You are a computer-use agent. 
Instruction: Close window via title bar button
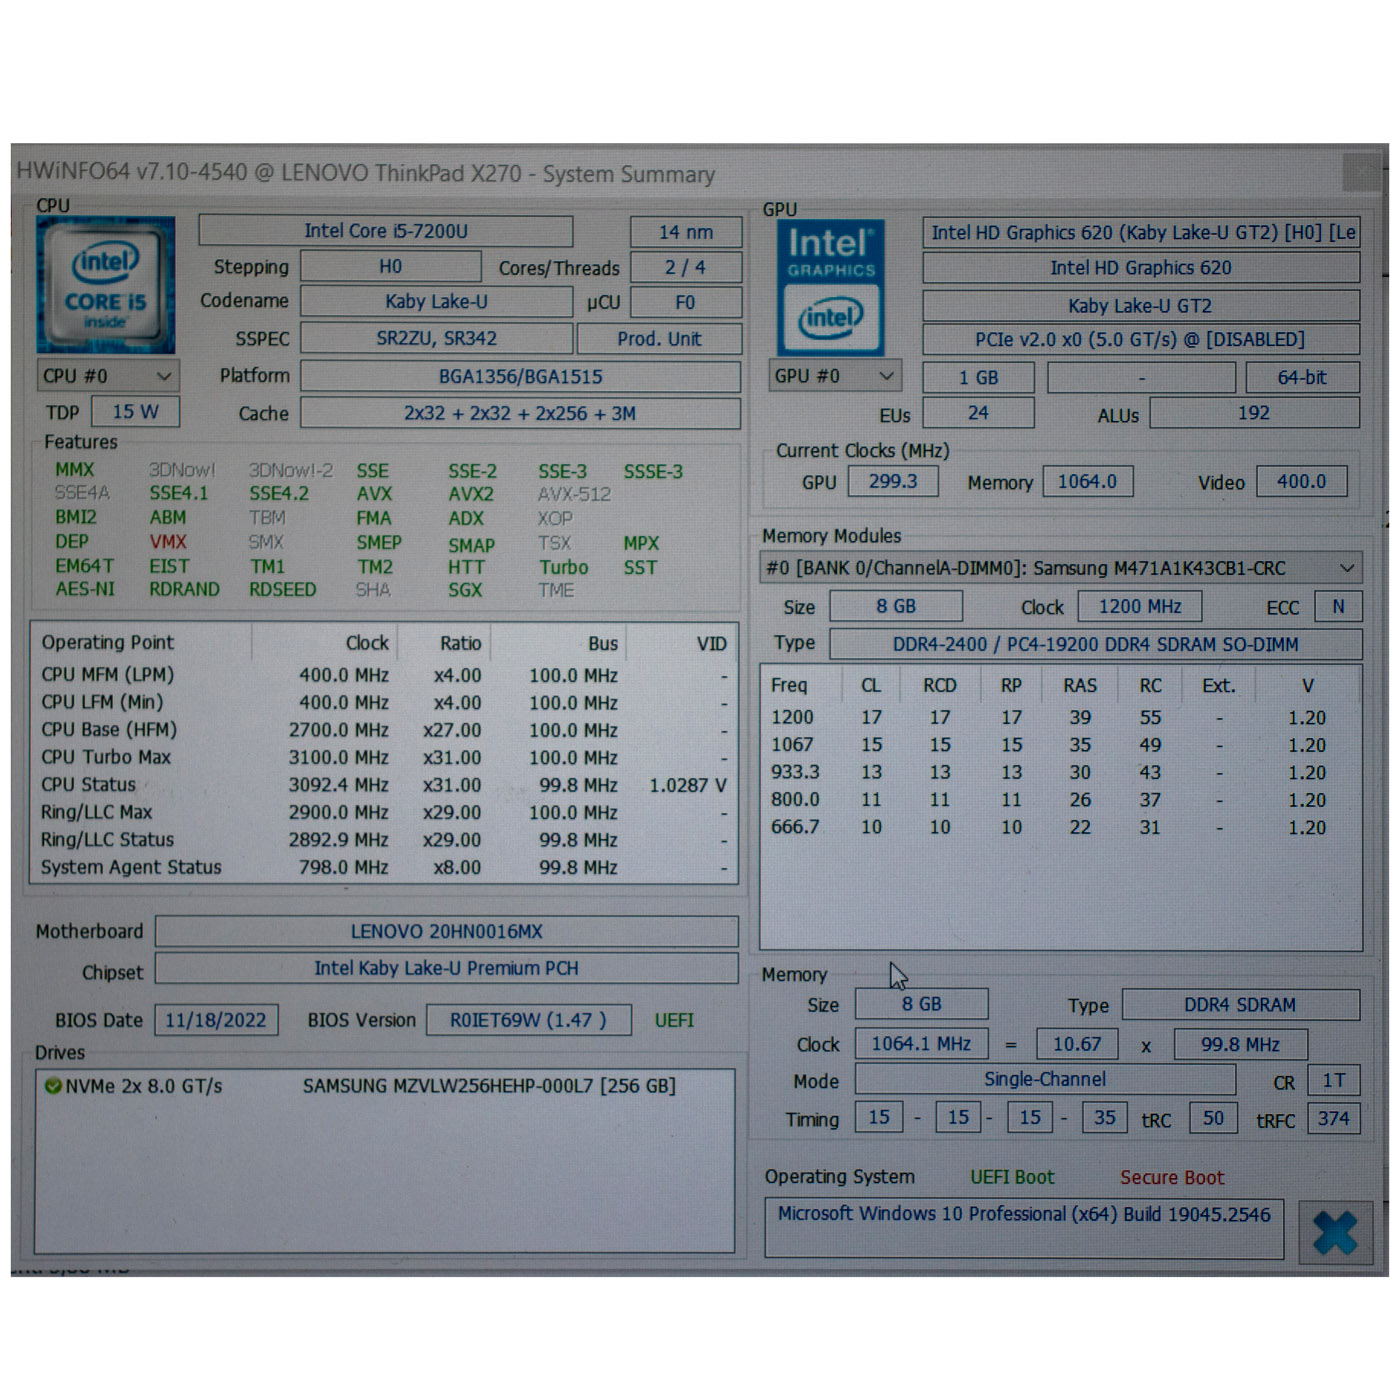click(x=1362, y=172)
